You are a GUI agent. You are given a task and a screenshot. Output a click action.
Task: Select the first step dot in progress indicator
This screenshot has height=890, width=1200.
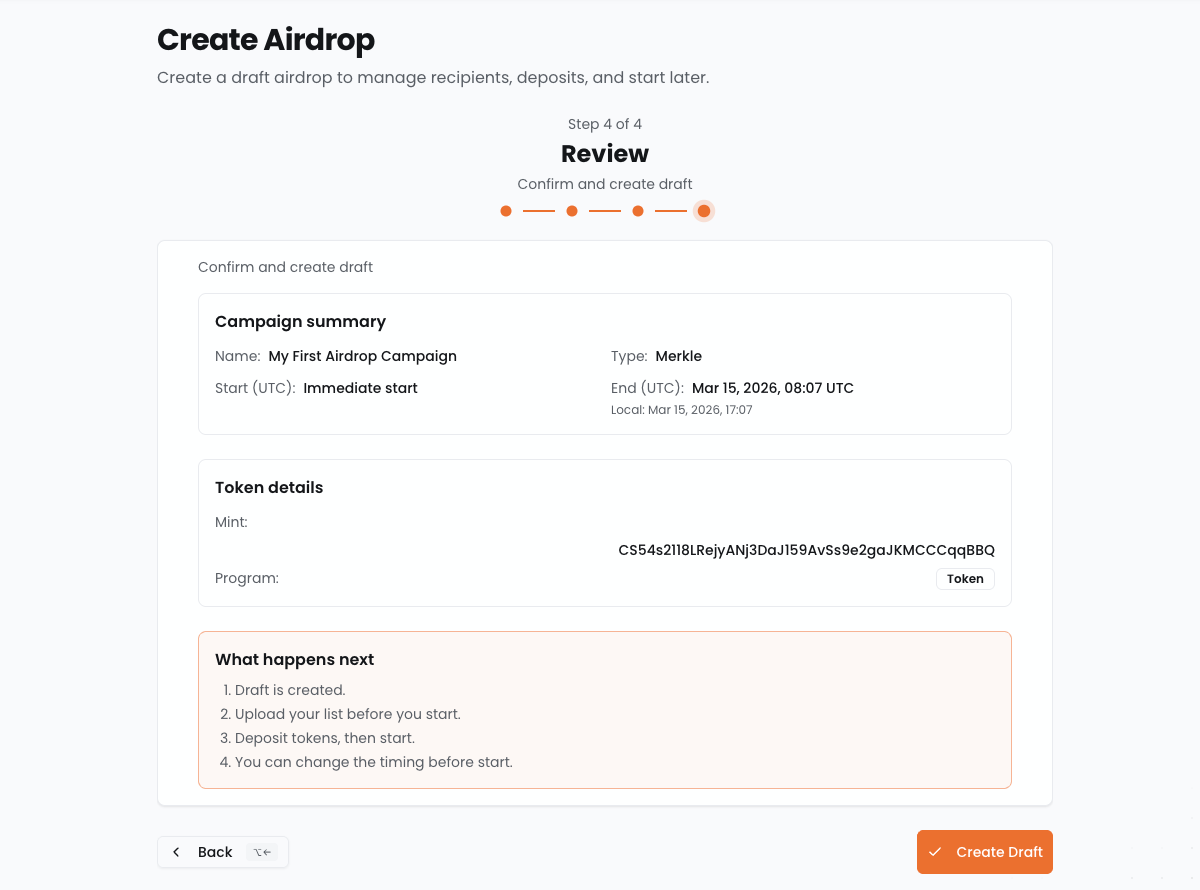[x=506, y=211]
